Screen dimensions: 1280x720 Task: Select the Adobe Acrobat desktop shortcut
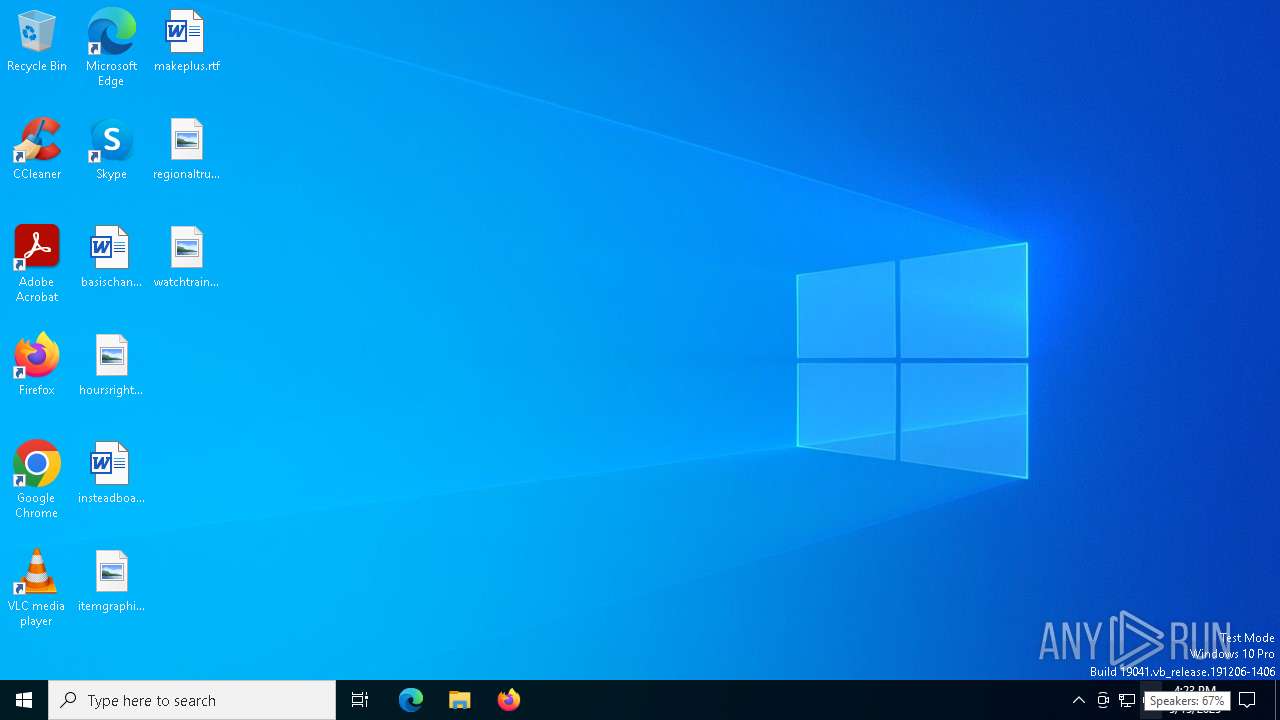(x=37, y=264)
